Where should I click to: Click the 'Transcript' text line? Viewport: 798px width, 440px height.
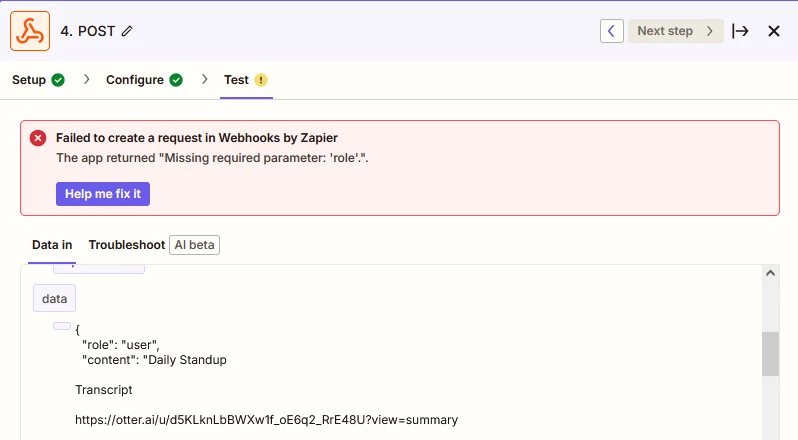104,390
